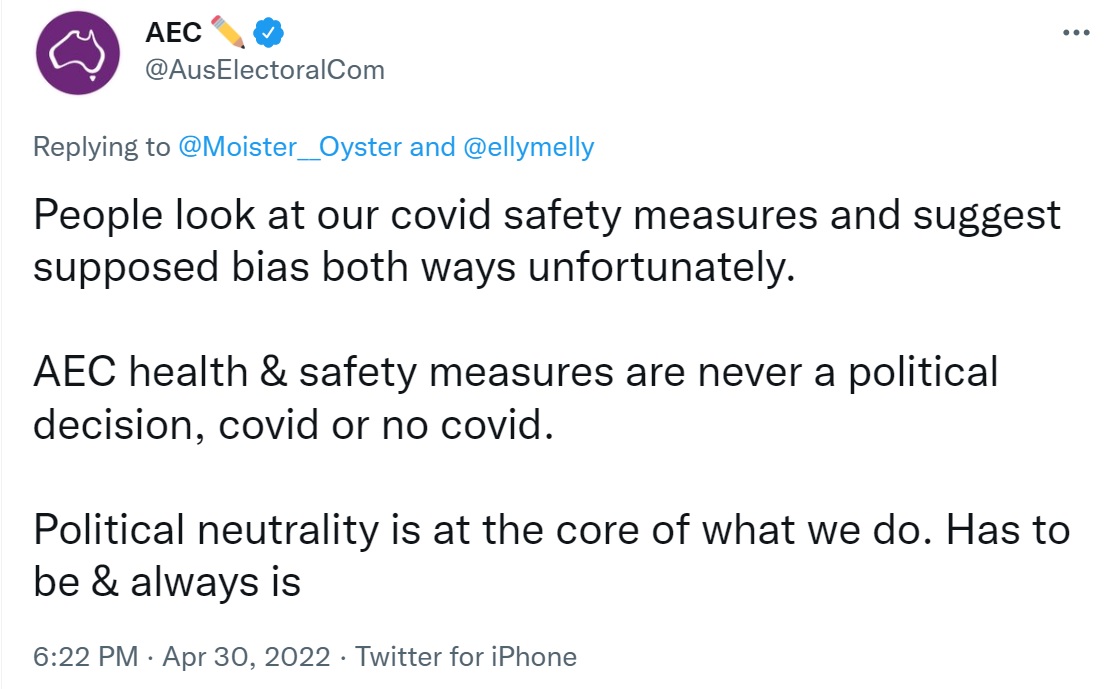Visit the @ellymelly profile mention

[x=527, y=147]
